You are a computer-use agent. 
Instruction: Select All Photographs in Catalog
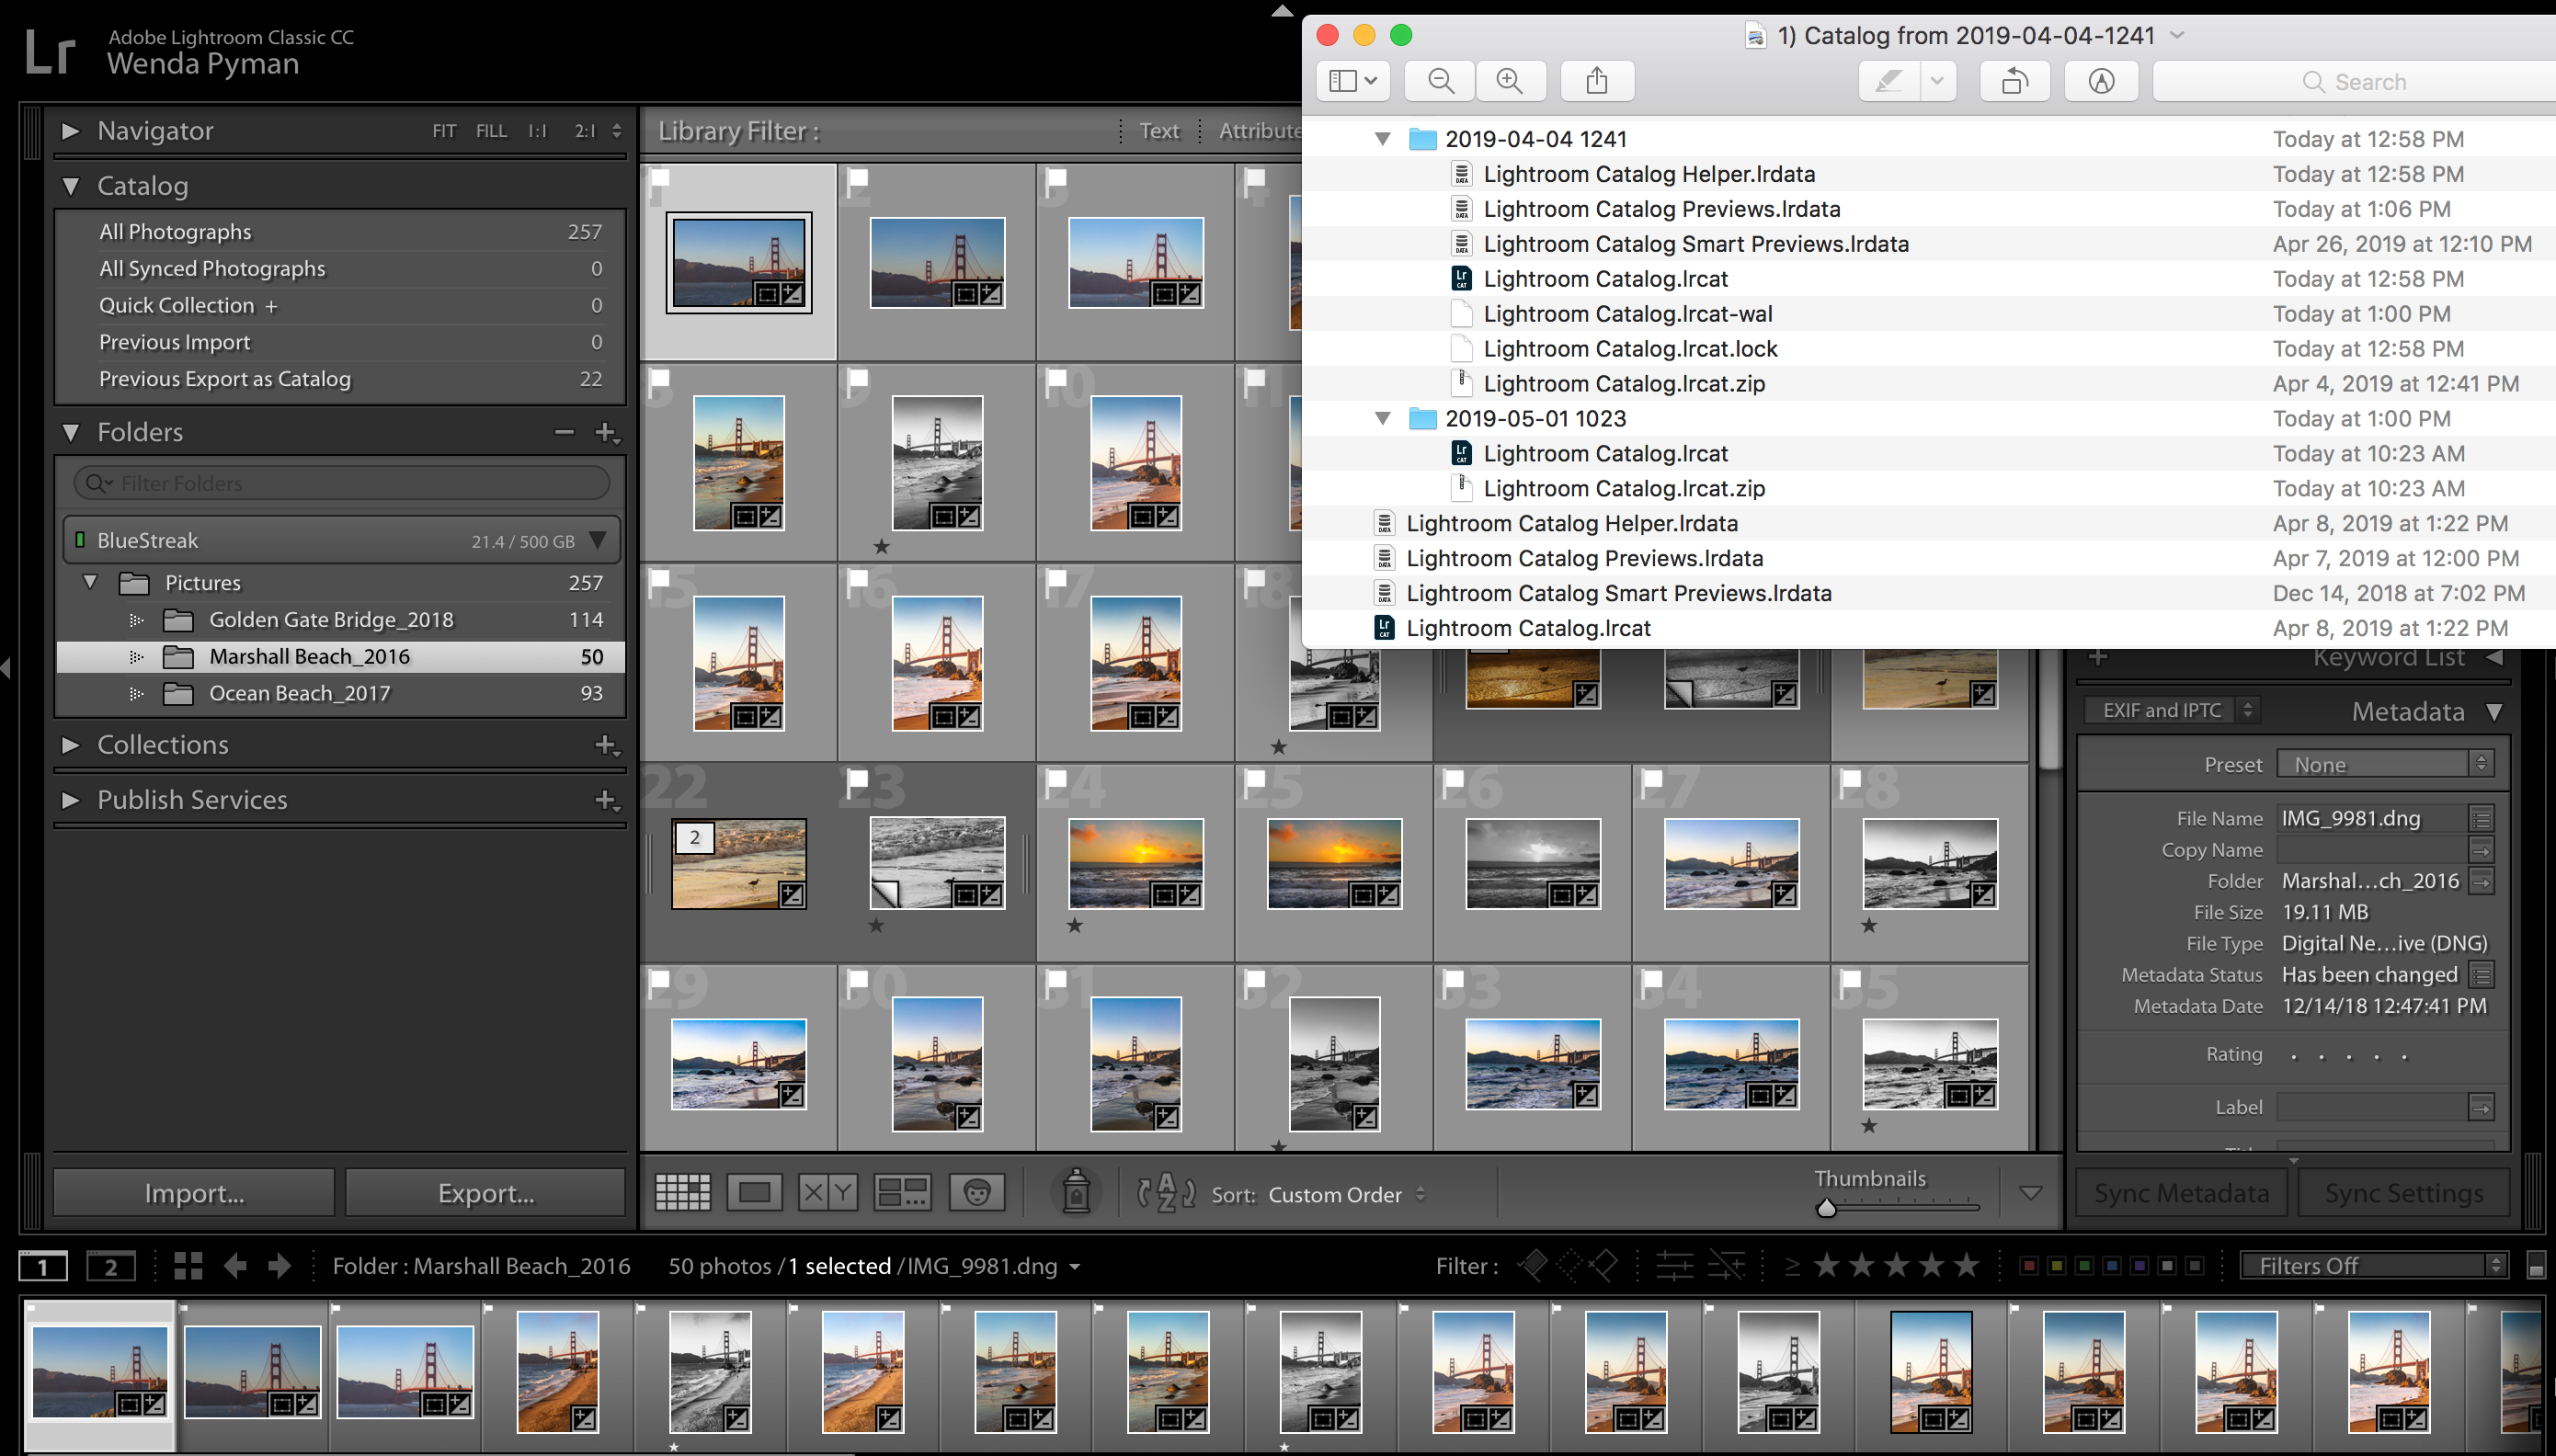click(x=175, y=232)
